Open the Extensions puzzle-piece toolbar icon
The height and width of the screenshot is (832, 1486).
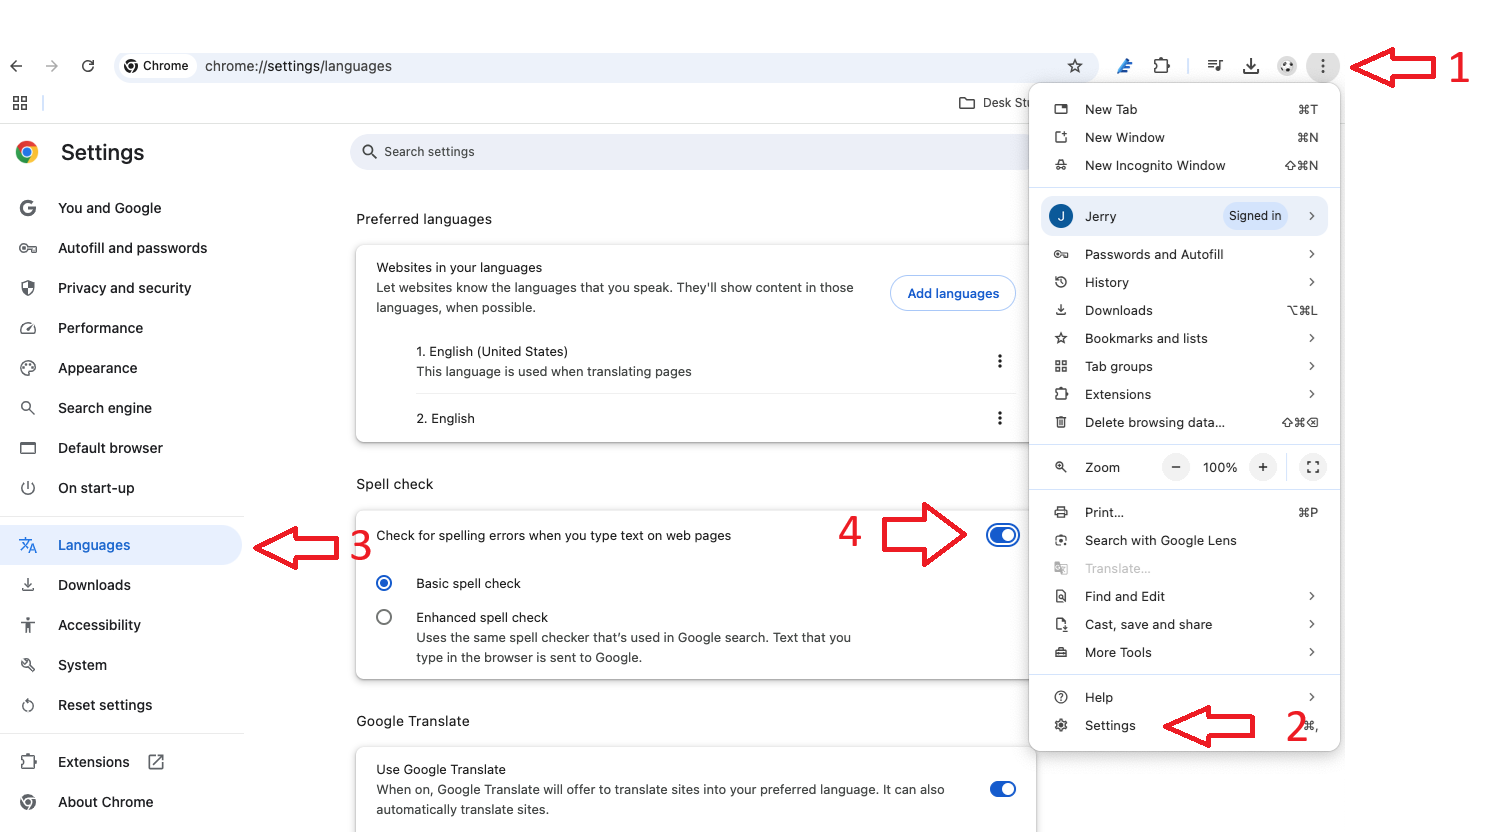[1161, 66]
